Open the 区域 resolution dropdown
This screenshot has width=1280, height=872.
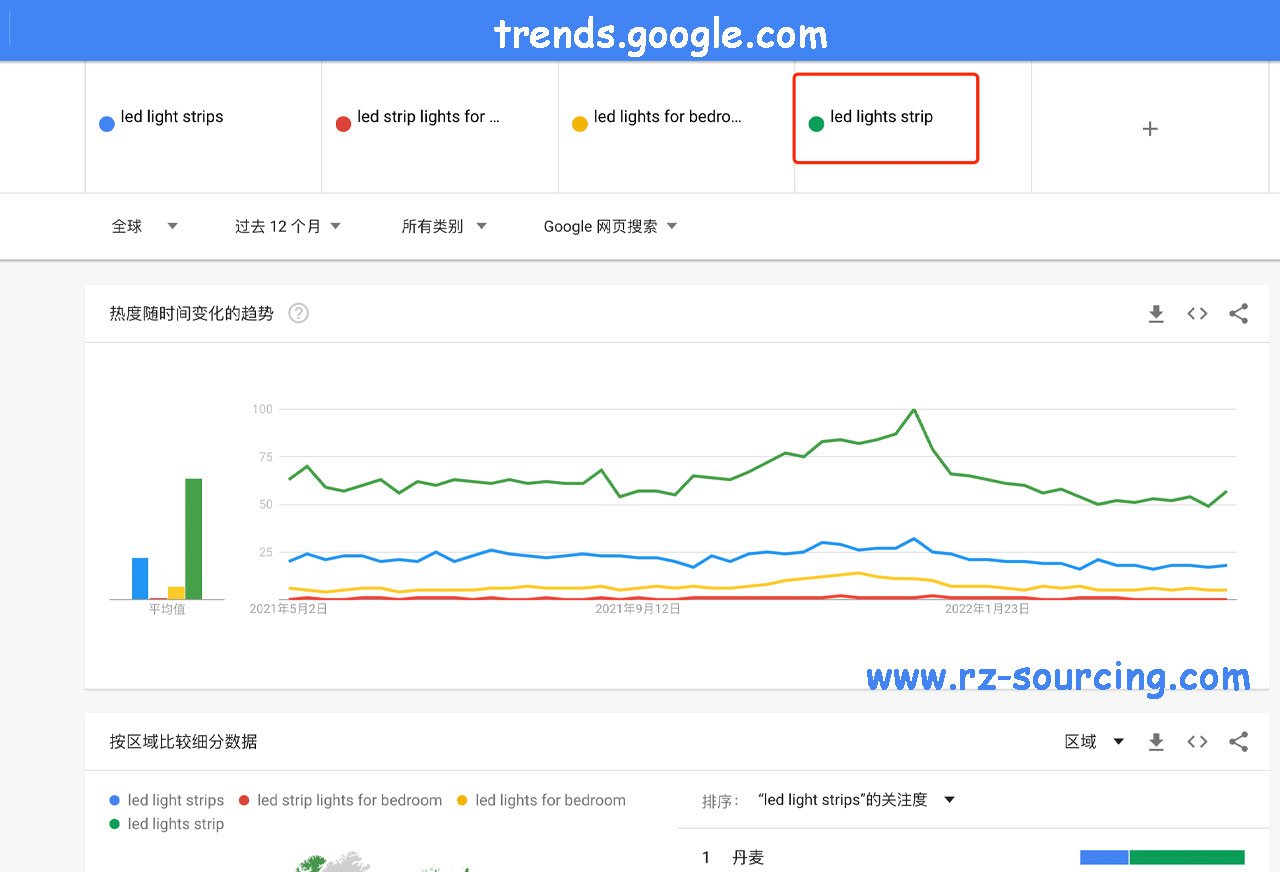point(1094,742)
